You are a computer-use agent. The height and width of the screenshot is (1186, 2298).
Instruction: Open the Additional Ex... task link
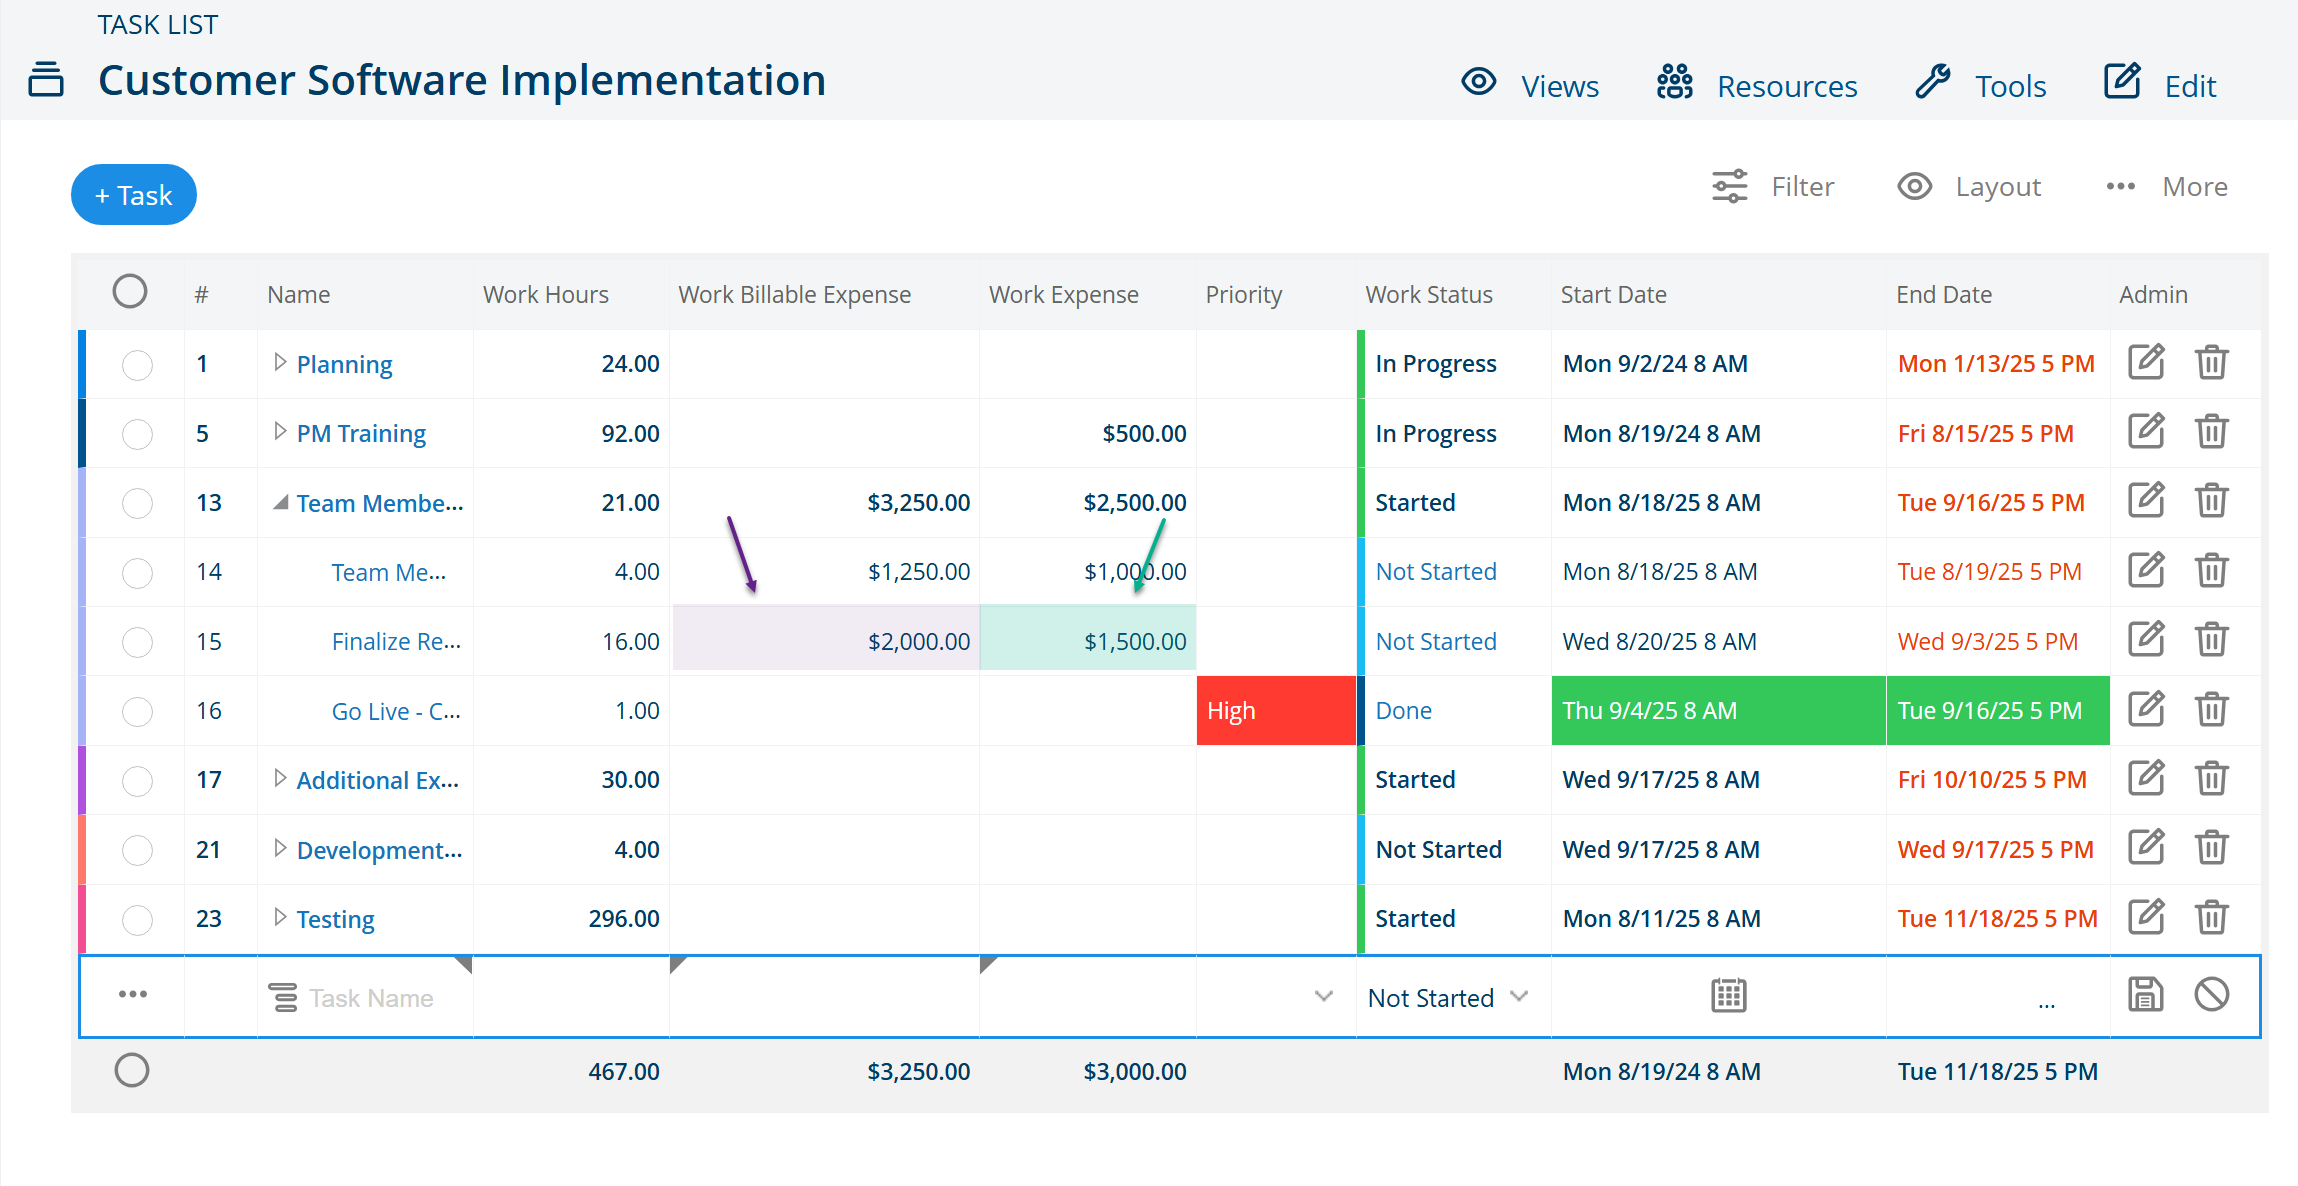[378, 780]
